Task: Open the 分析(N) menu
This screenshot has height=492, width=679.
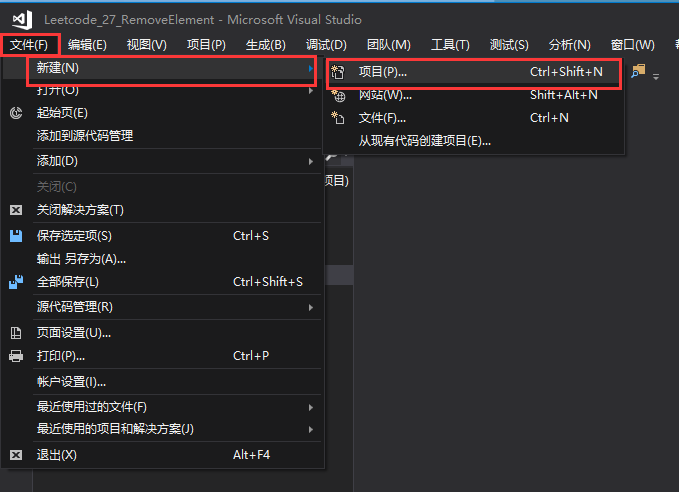Action: pyautogui.click(x=569, y=45)
